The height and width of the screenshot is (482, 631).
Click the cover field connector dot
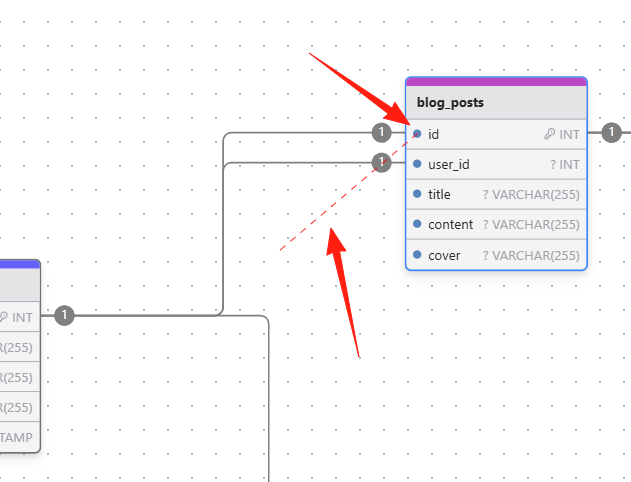click(417, 255)
